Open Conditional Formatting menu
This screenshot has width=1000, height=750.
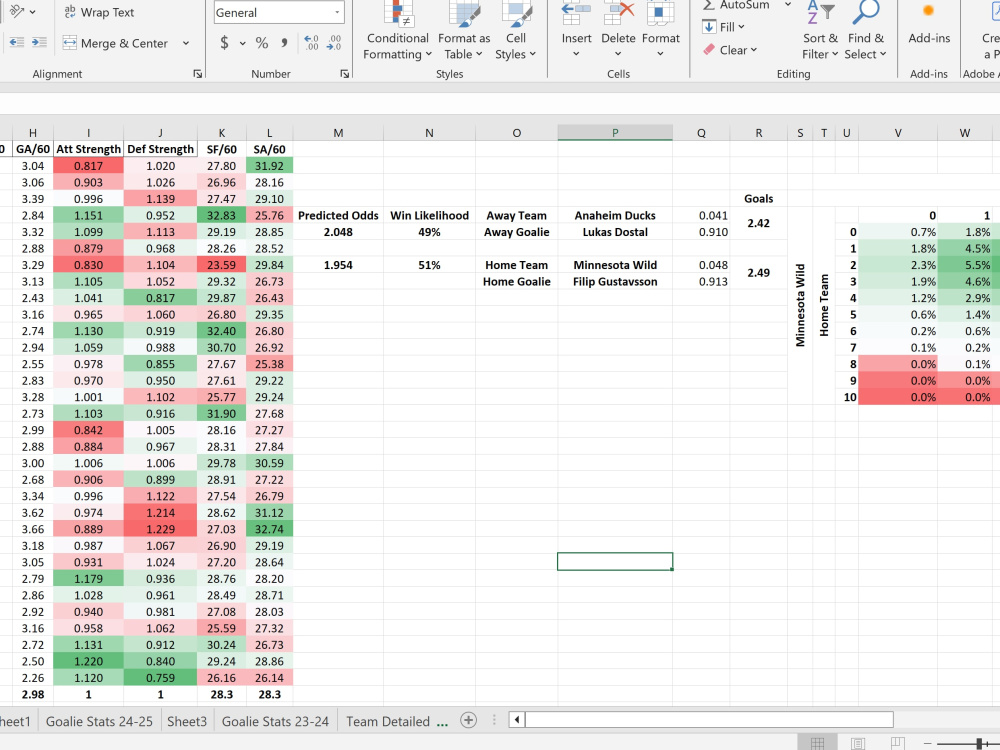tap(397, 31)
